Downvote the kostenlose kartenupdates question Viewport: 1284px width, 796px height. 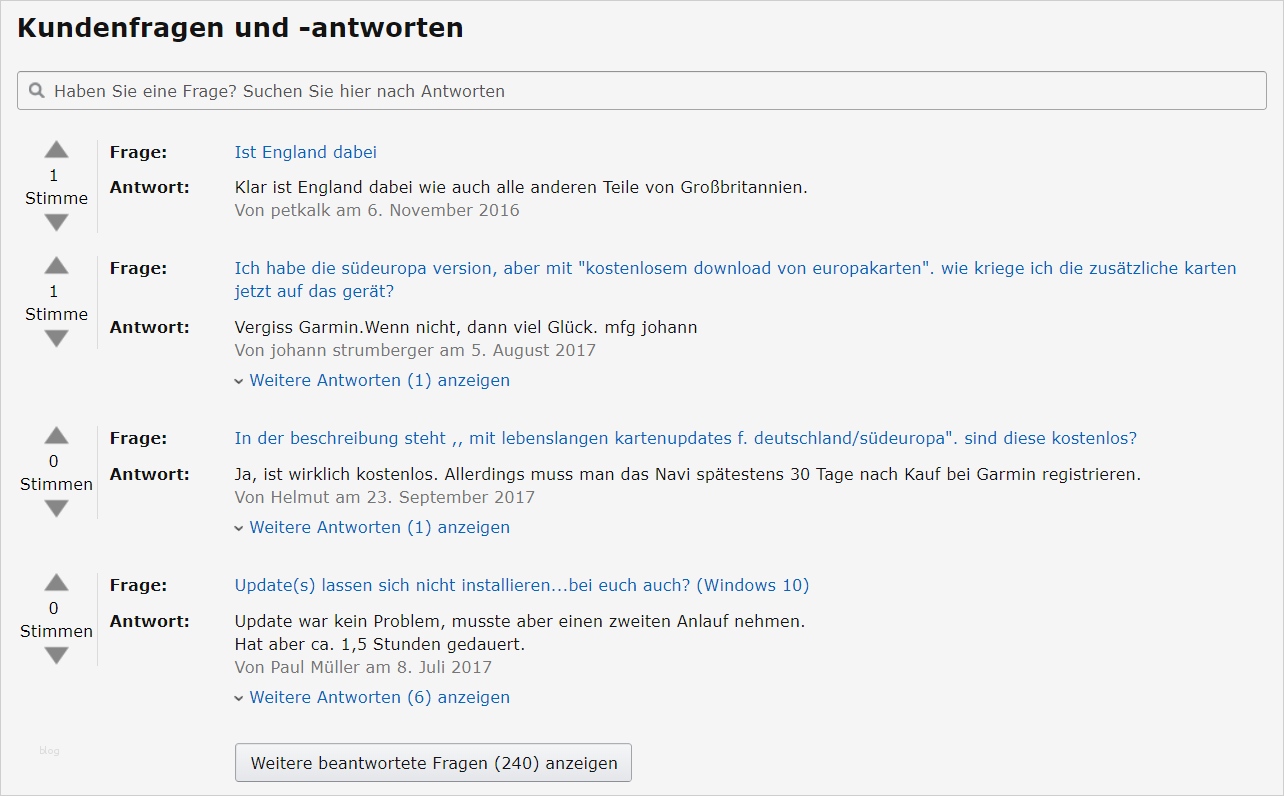coord(56,508)
